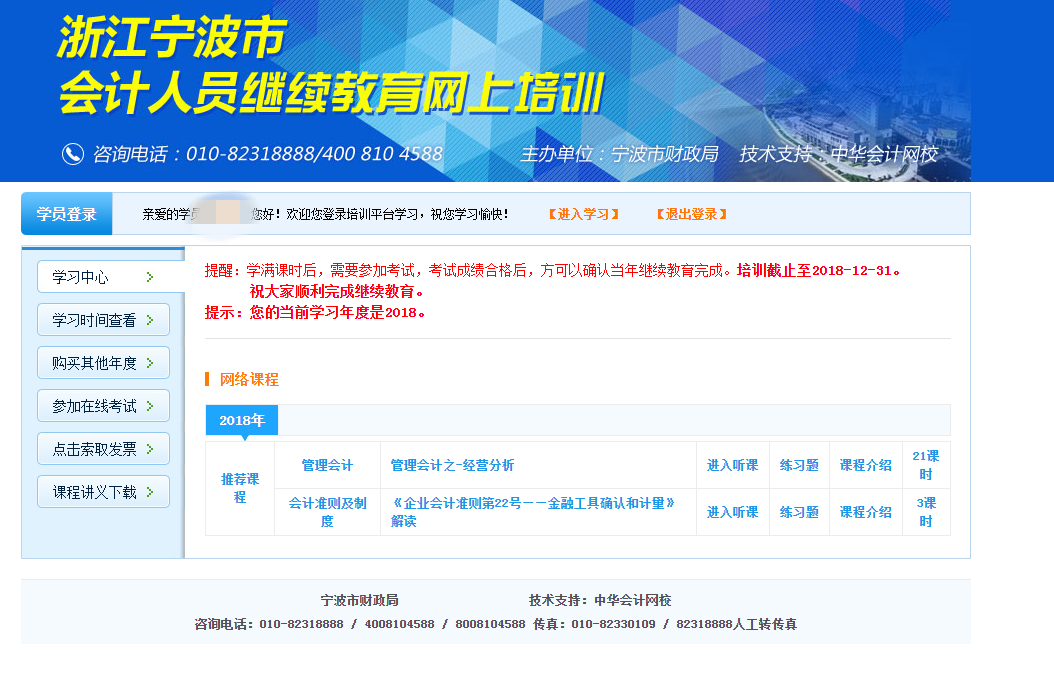Click the phone icon beside 咨询电话
This screenshot has width=1054, height=680.
[73, 154]
